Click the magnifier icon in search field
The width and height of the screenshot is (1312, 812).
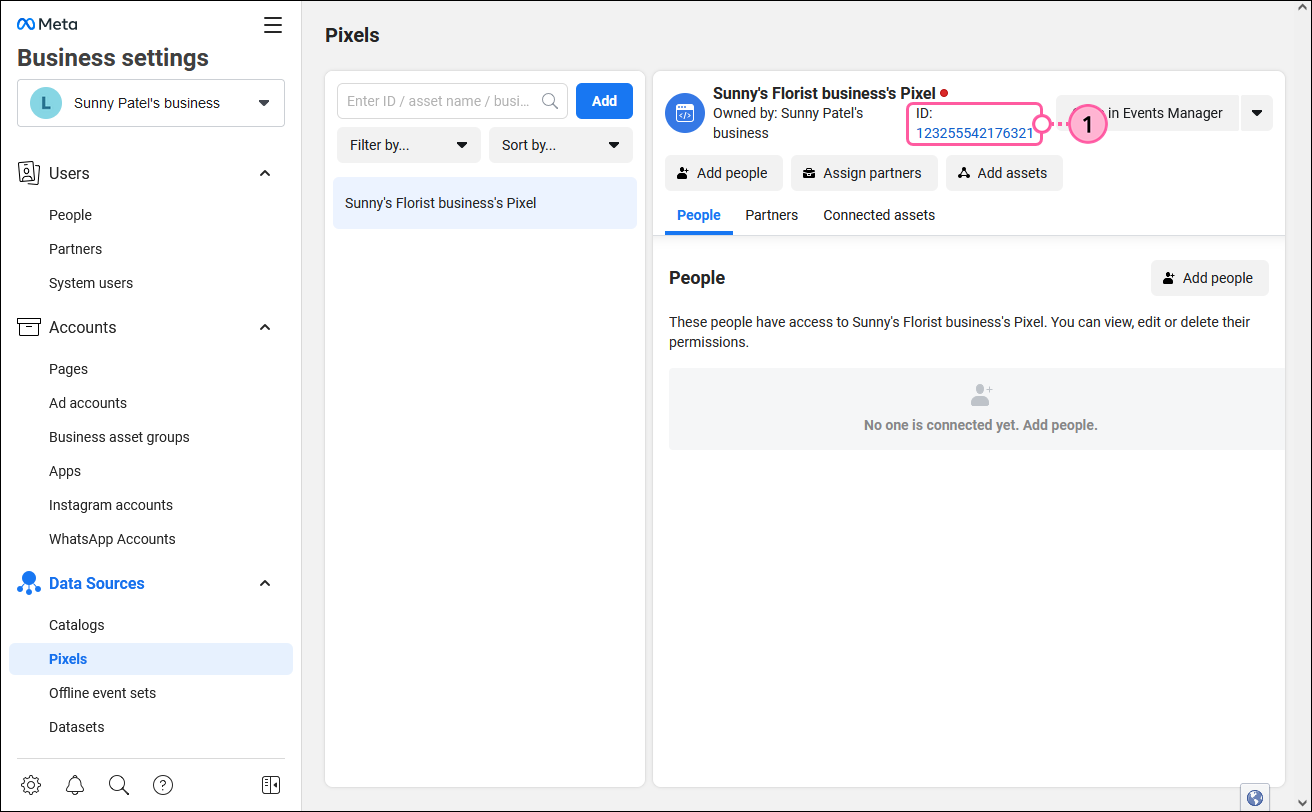pyautogui.click(x=550, y=101)
